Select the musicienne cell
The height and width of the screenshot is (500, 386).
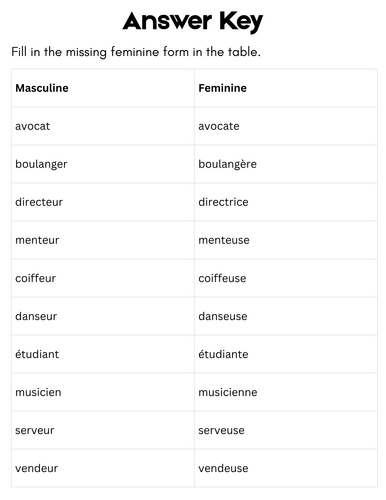286,392
